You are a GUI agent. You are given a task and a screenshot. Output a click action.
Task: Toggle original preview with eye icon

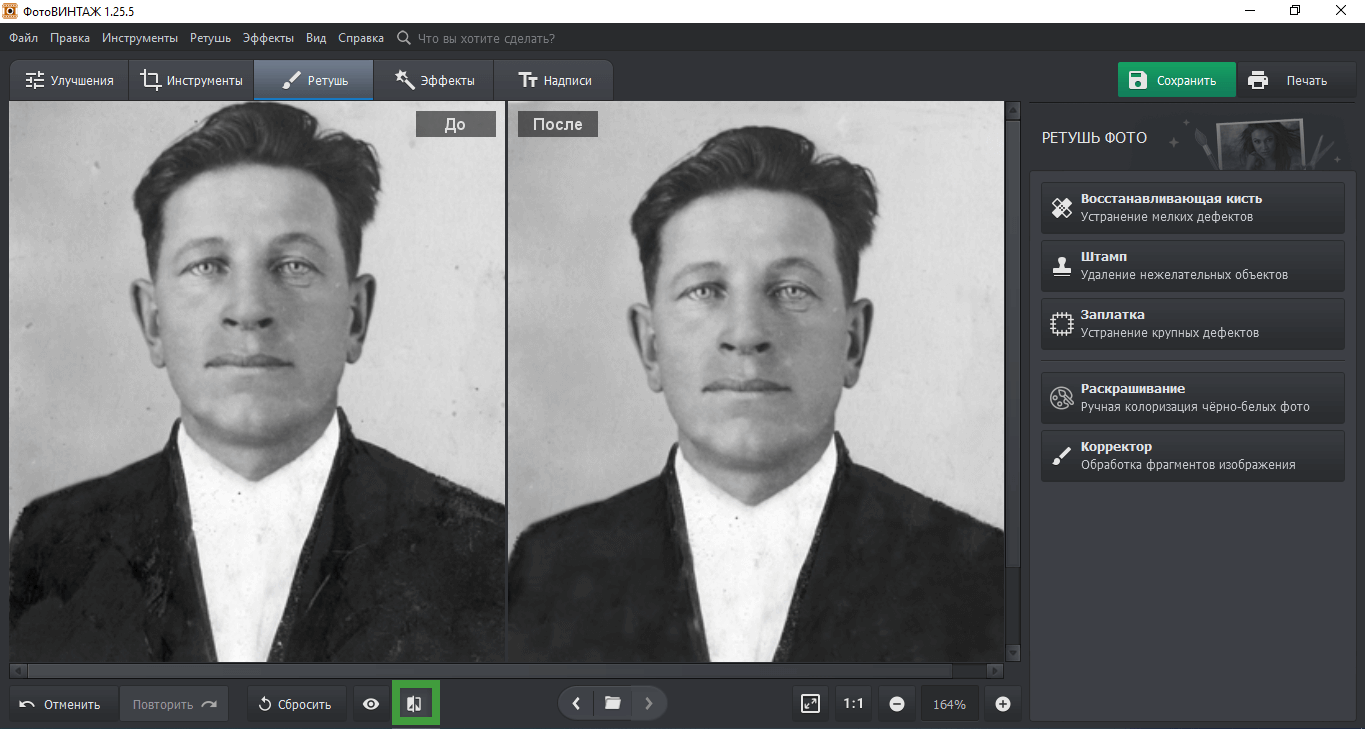pyautogui.click(x=371, y=704)
